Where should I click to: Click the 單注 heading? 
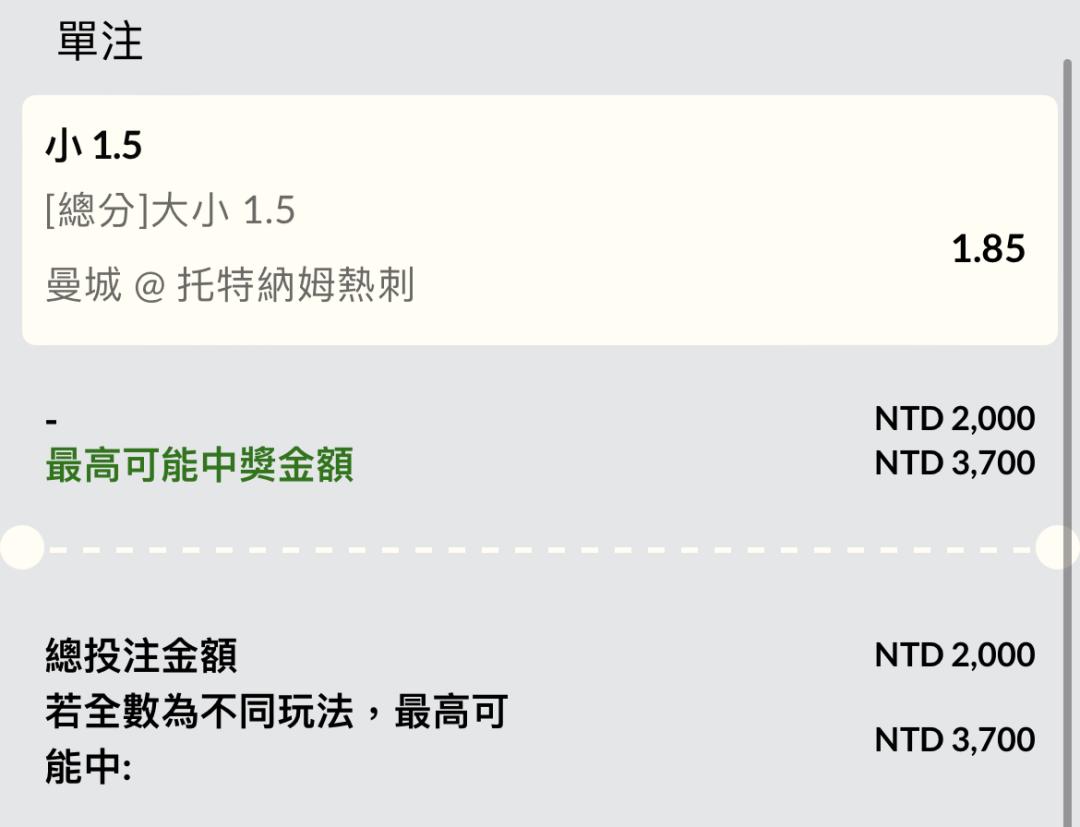click(100, 41)
